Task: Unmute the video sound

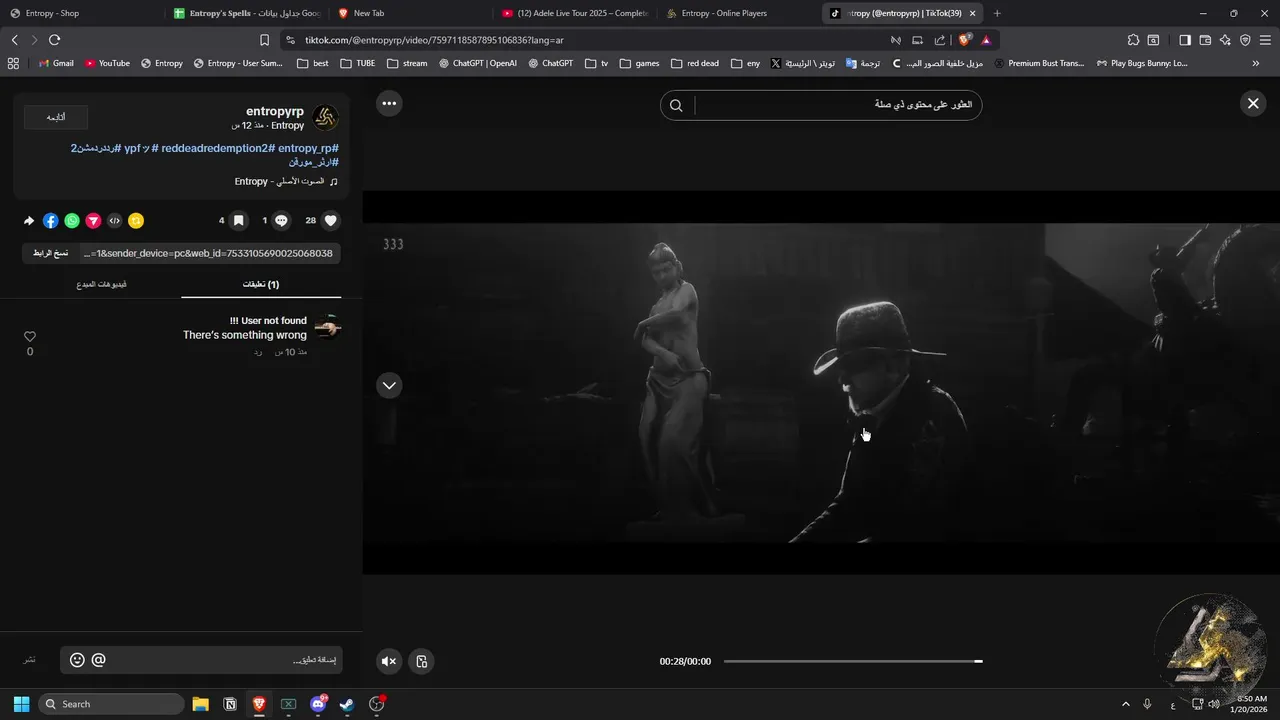Action: (389, 661)
